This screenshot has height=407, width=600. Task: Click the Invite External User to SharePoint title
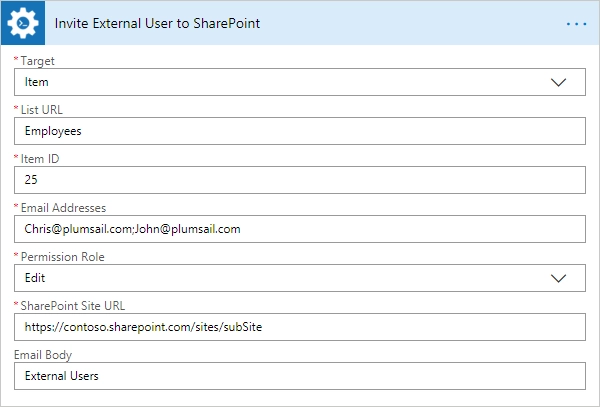157,23
